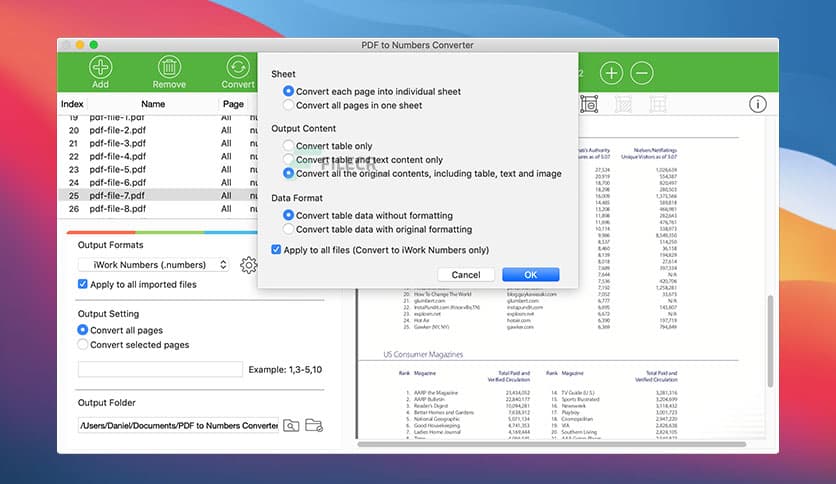Select Convert table only option

tap(288, 146)
